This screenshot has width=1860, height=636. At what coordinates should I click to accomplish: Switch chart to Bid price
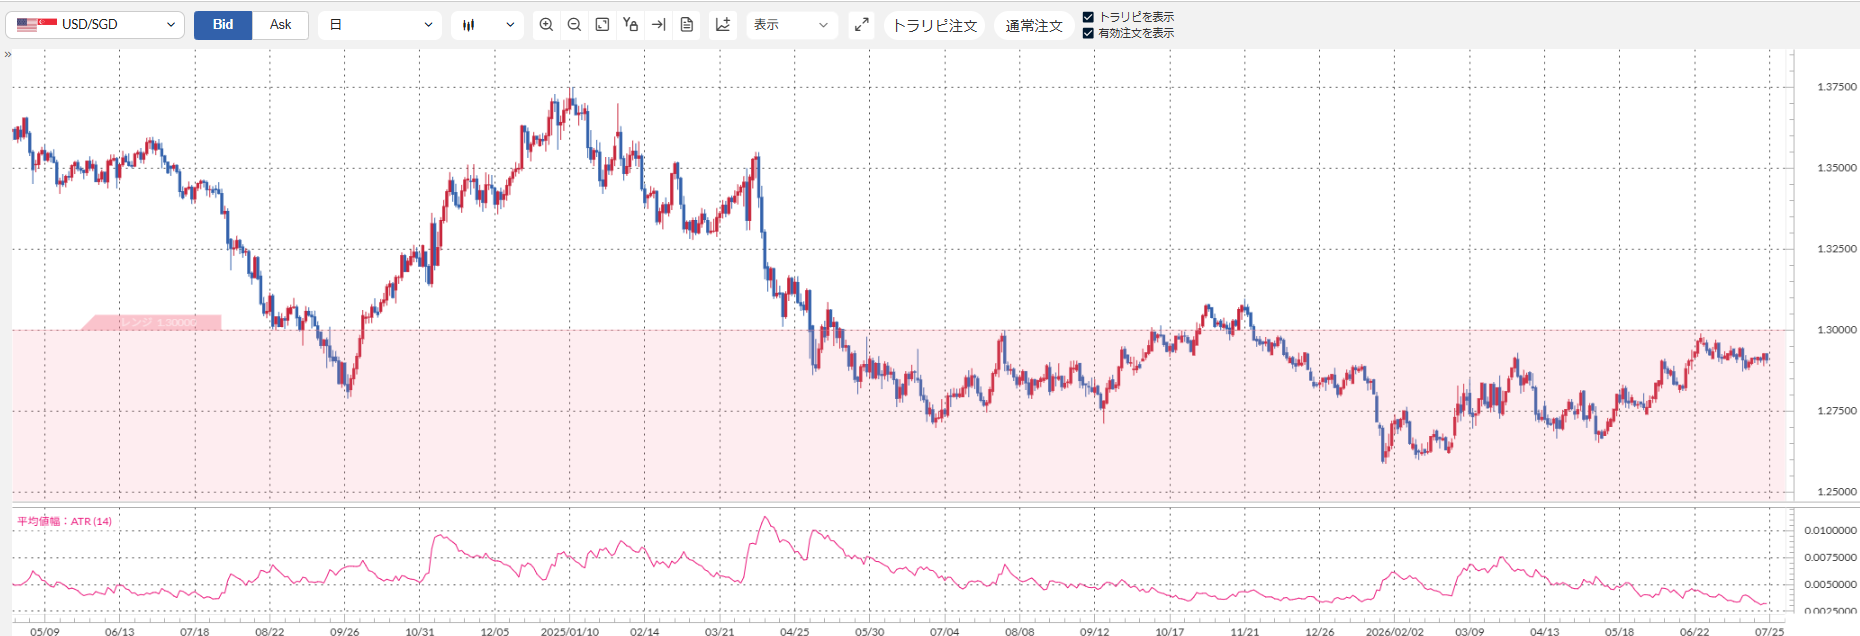(x=223, y=25)
